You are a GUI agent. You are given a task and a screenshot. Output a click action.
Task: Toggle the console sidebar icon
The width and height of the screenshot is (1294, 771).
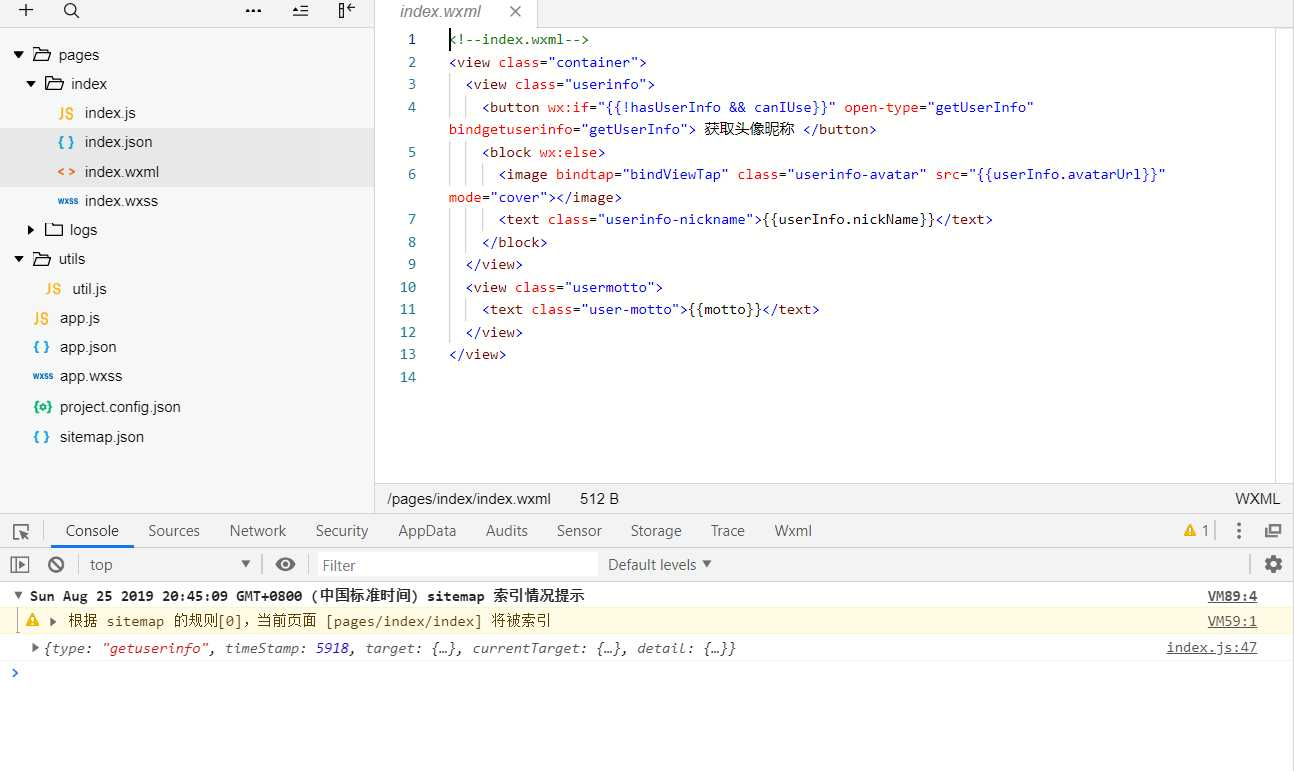[20, 564]
